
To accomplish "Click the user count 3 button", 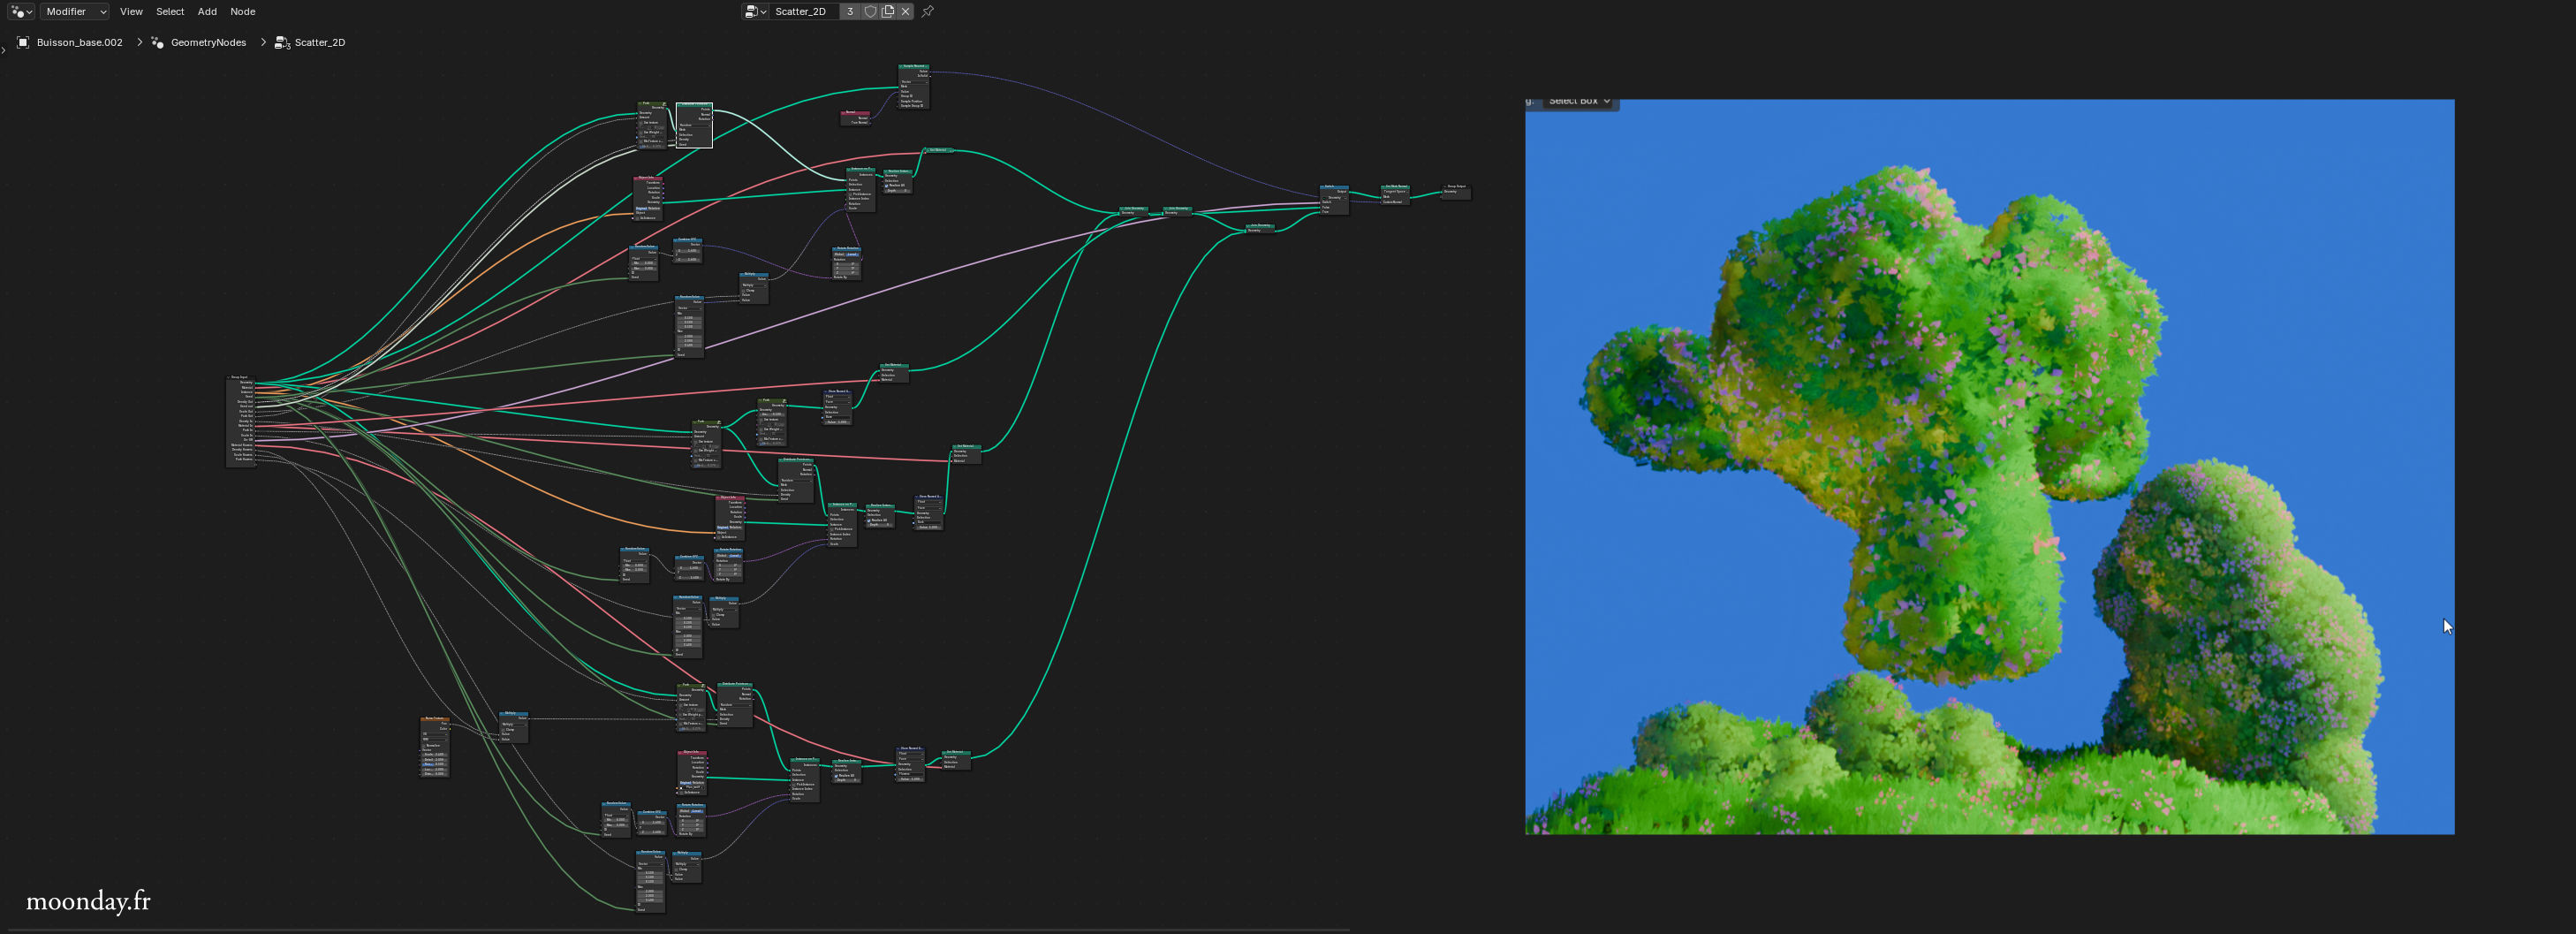I will pyautogui.click(x=850, y=12).
